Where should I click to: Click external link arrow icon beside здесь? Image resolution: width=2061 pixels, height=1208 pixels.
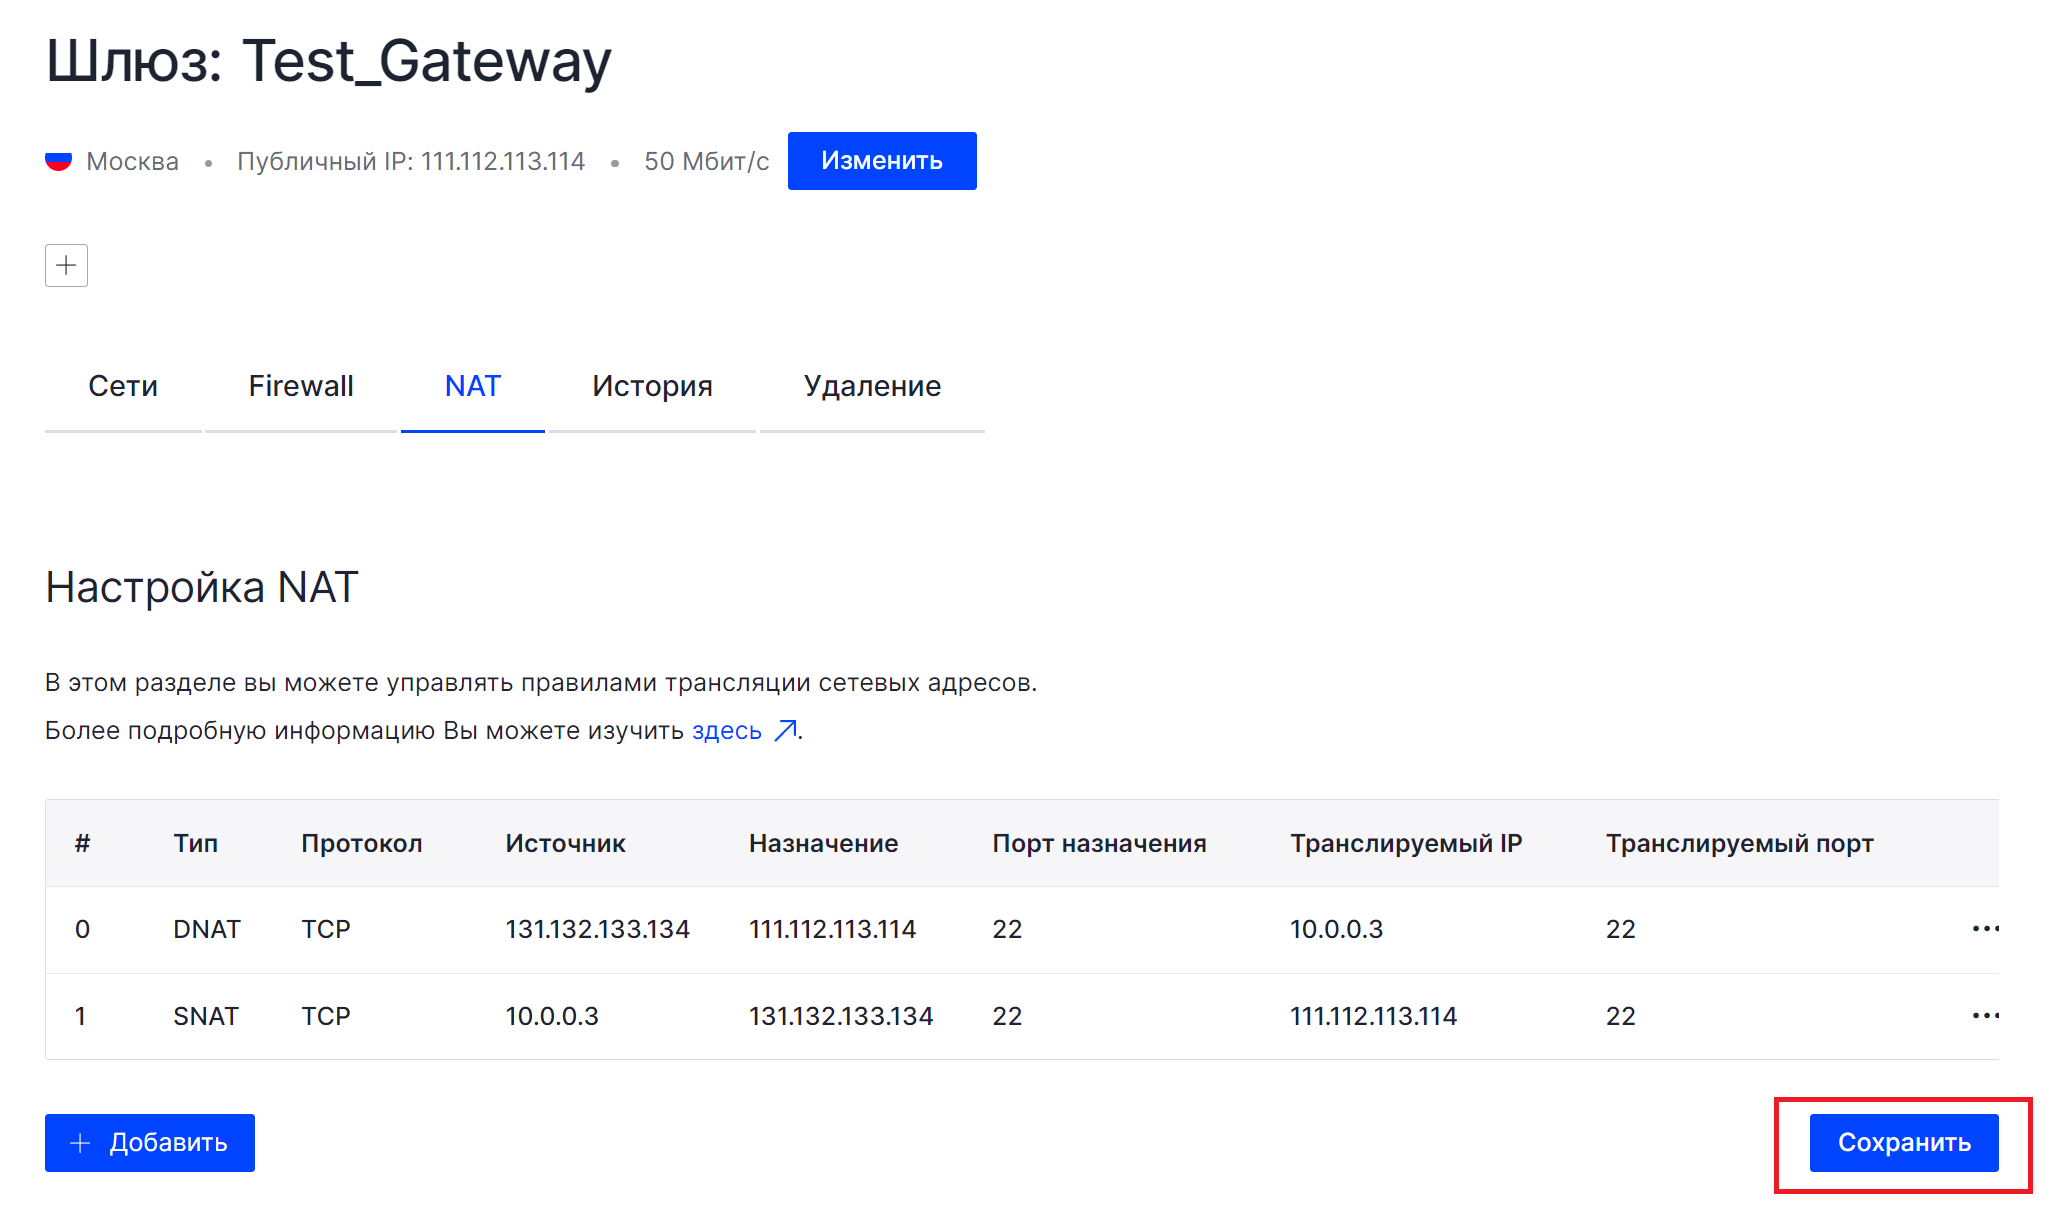click(786, 731)
